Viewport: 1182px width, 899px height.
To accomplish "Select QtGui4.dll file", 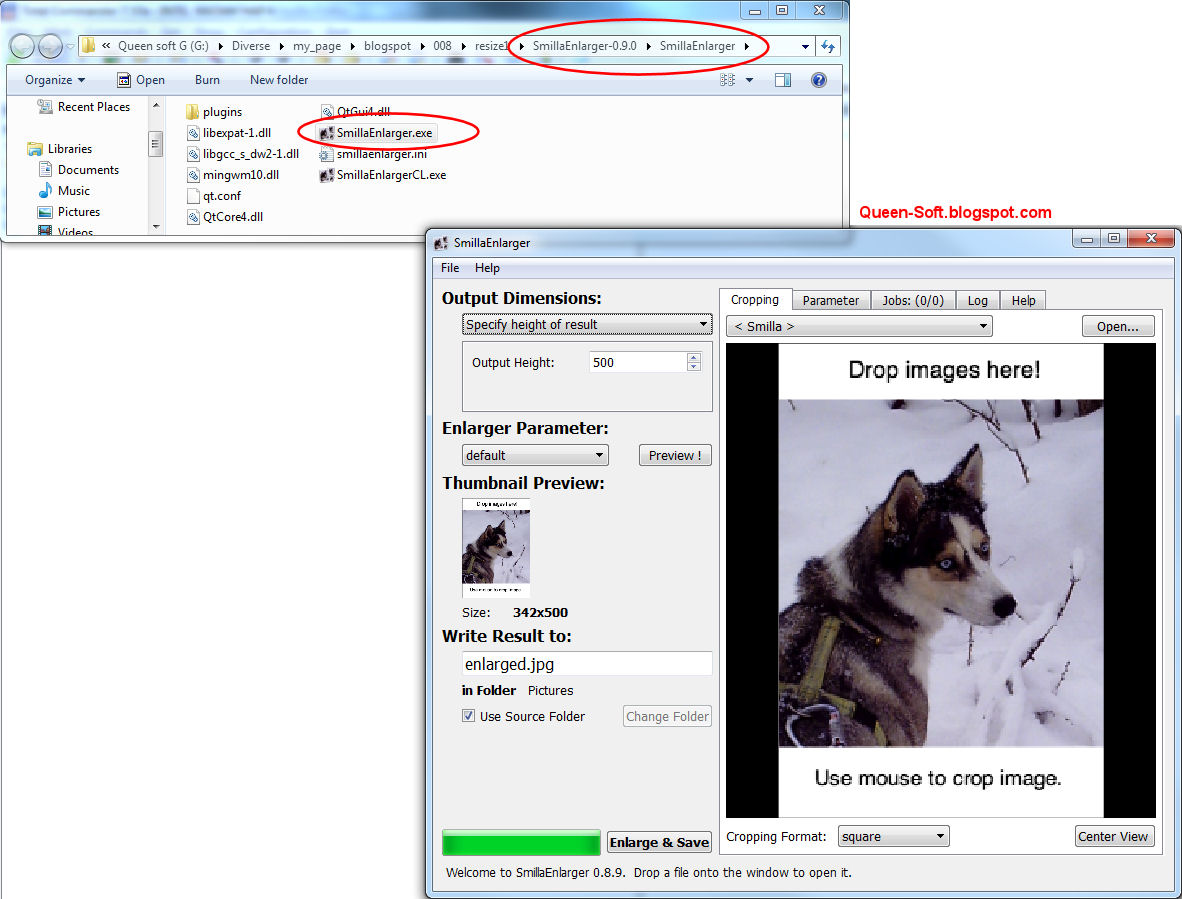I will click(354, 112).
